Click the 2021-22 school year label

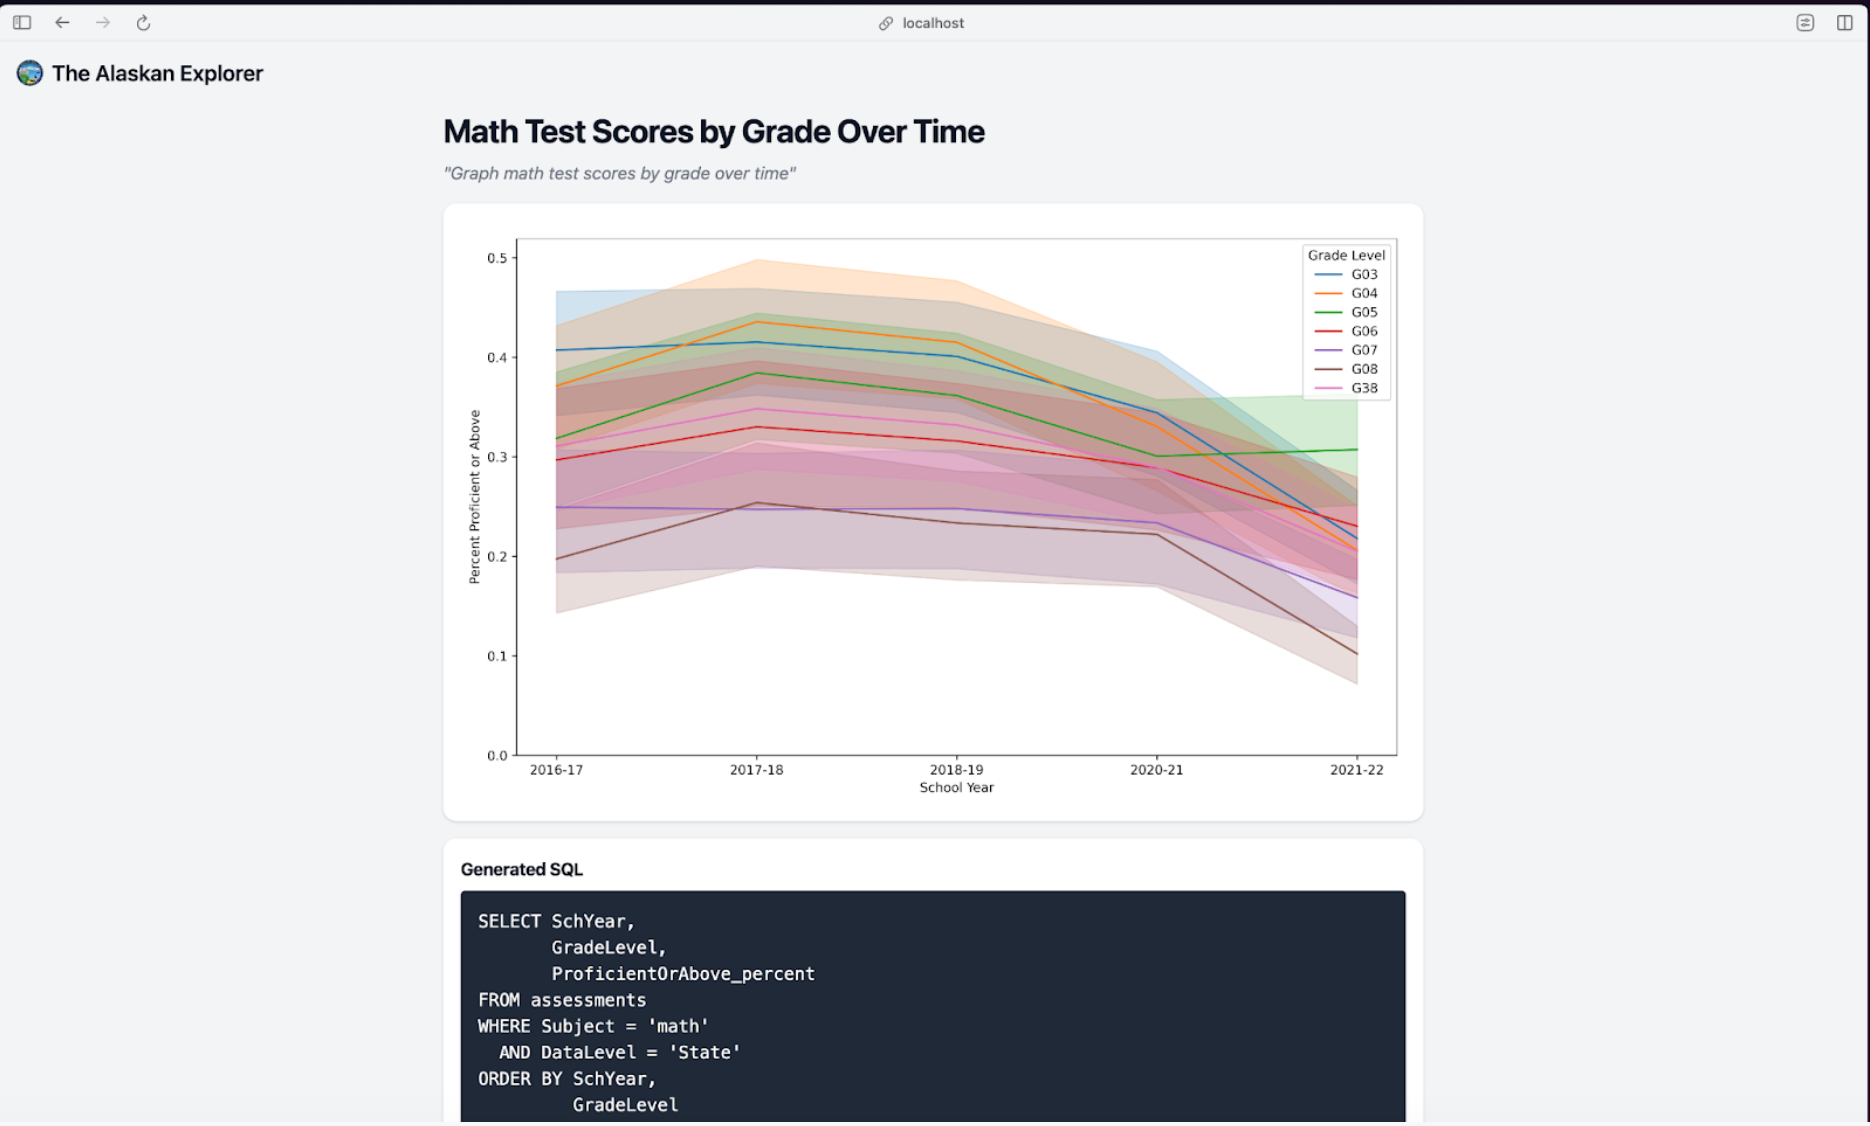click(x=1356, y=770)
